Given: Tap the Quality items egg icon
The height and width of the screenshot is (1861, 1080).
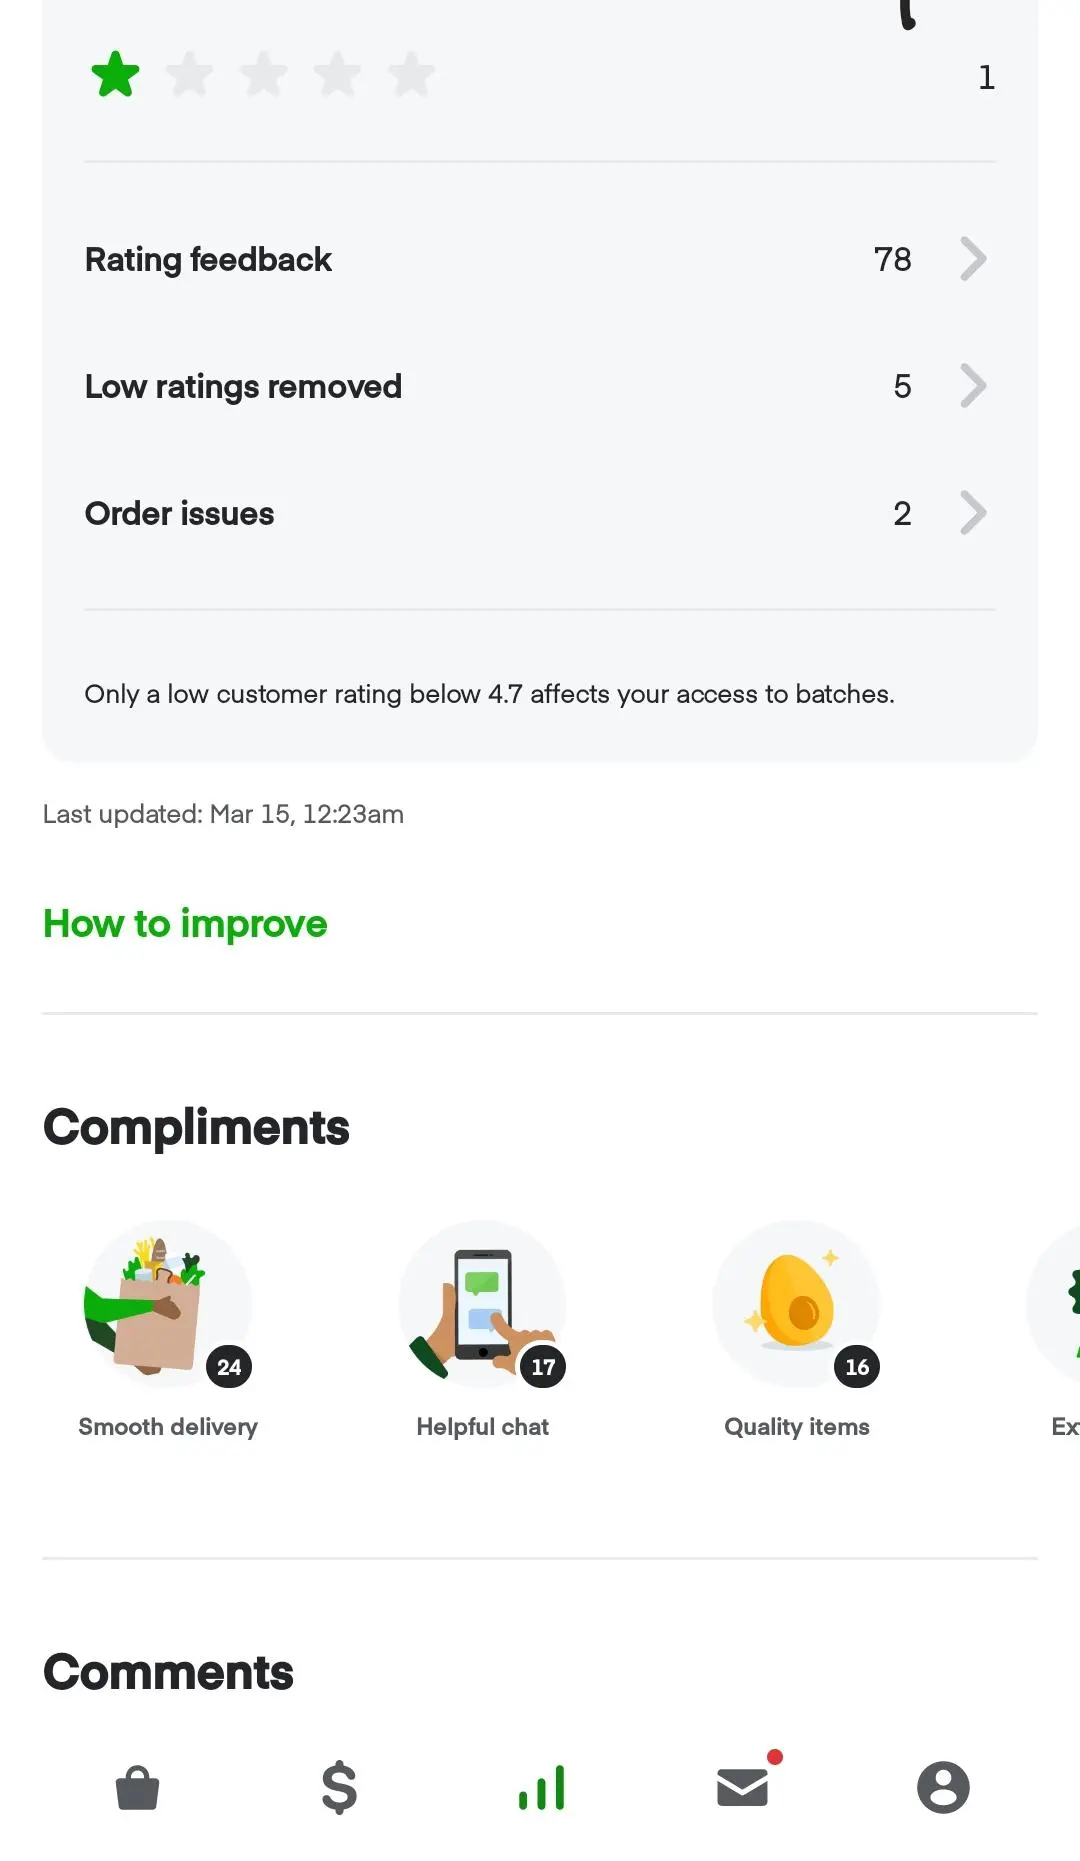Looking at the screenshot, I should (x=796, y=1304).
